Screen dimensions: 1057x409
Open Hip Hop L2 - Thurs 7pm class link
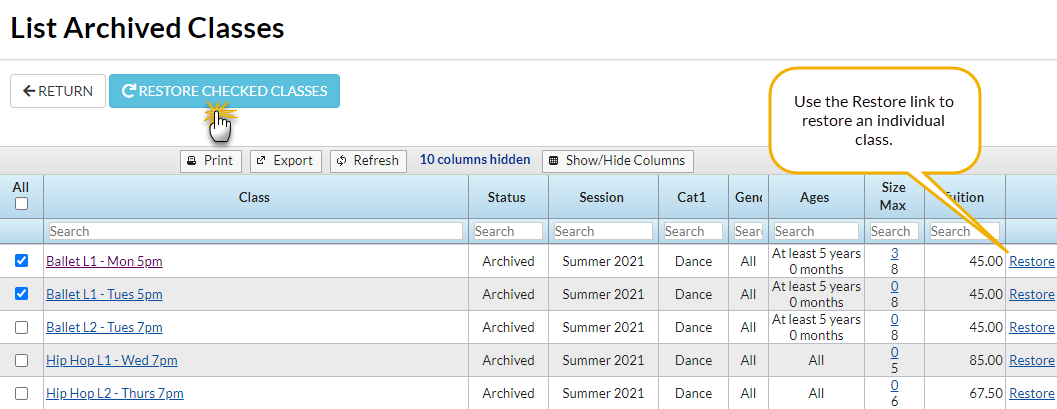[114, 393]
